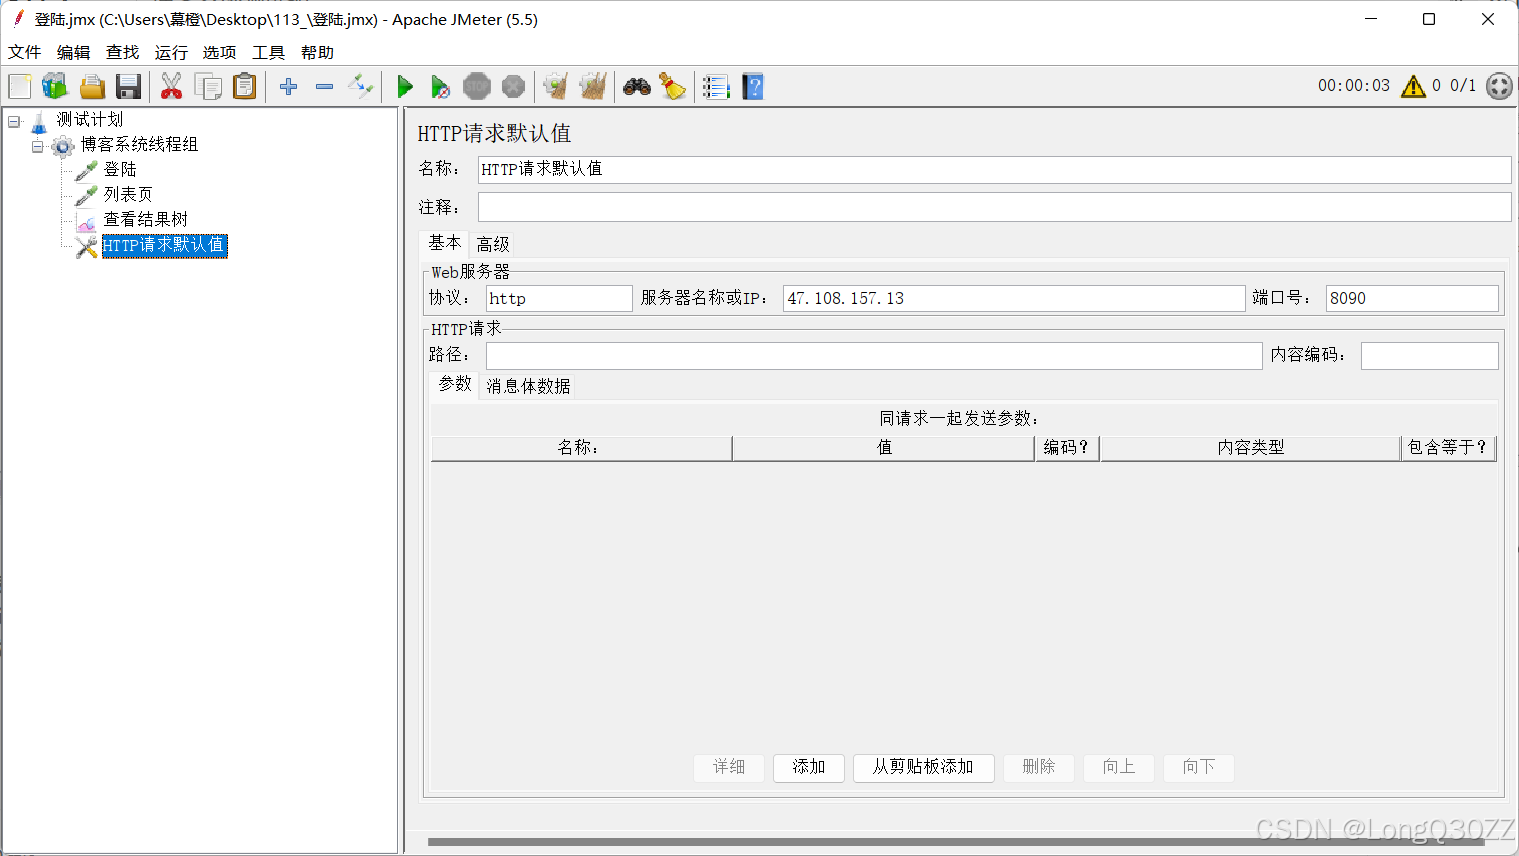This screenshot has height=856, width=1519.
Task: Open the Function Helper list icon
Action: point(716,87)
